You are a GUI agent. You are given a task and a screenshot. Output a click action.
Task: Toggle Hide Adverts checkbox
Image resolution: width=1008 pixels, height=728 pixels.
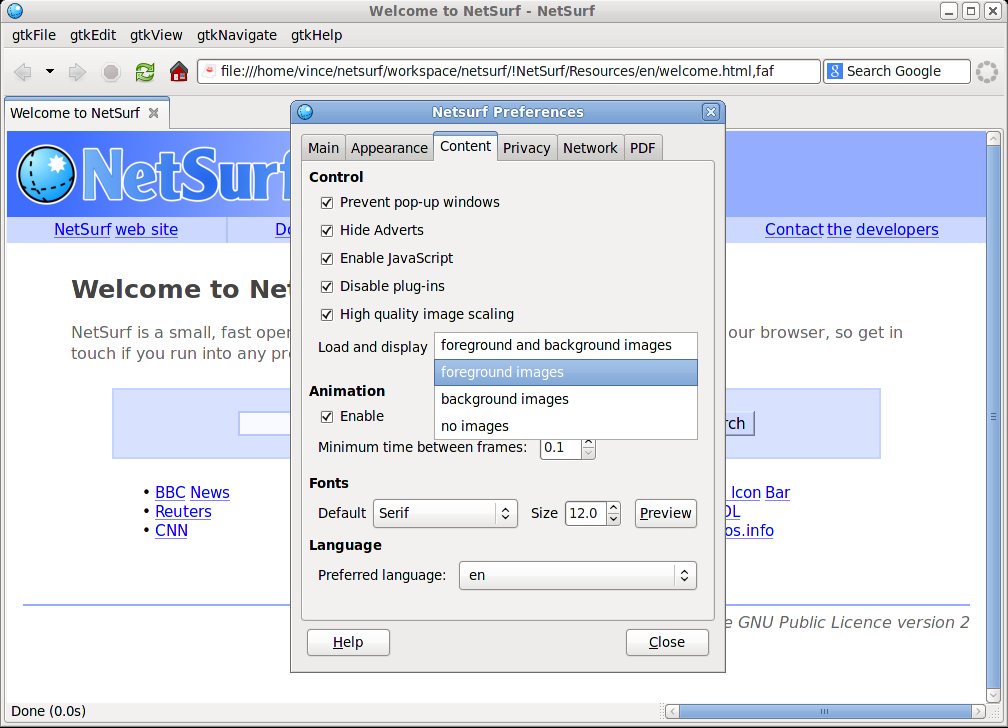pos(327,230)
